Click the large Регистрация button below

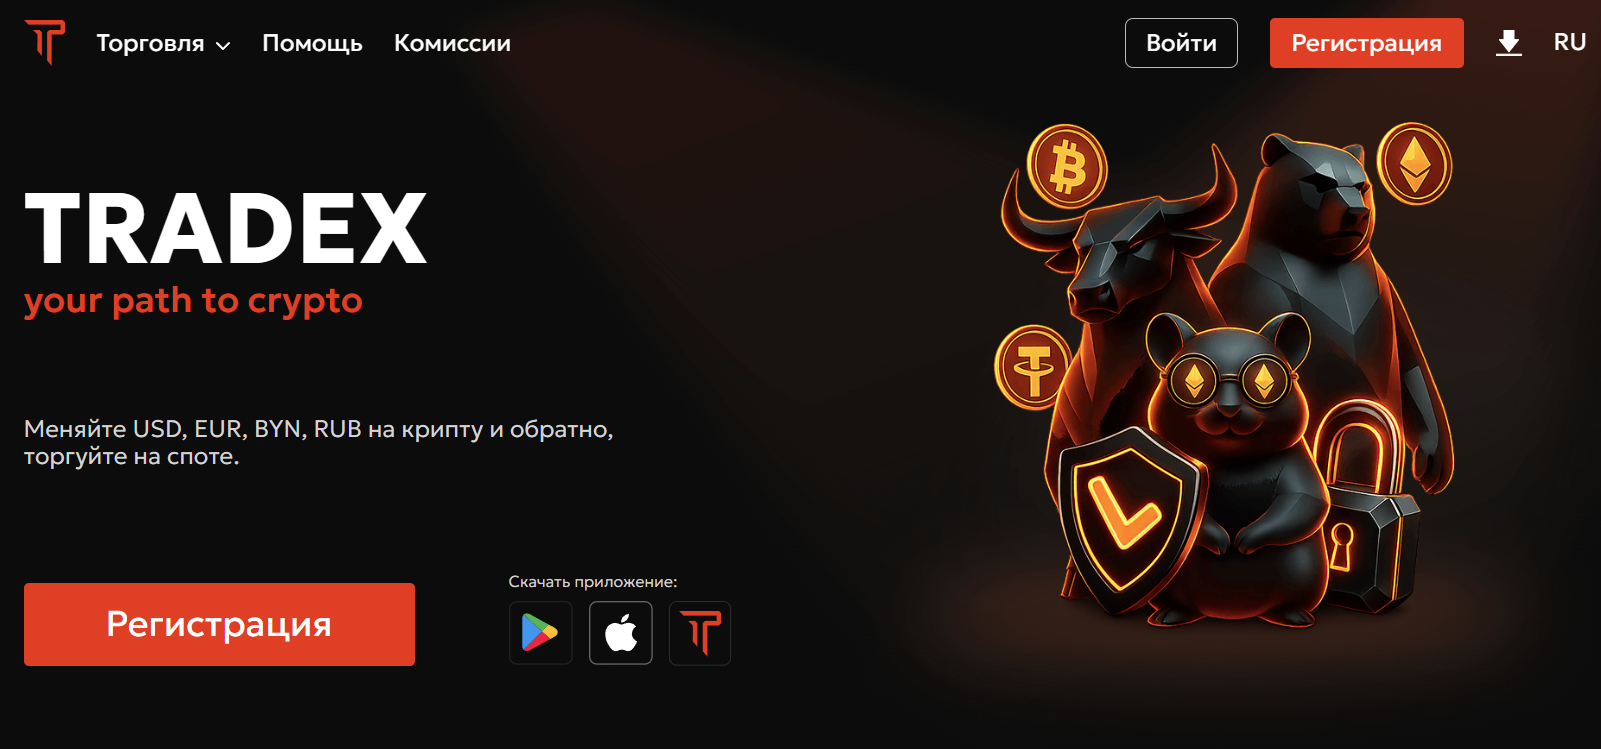[219, 624]
